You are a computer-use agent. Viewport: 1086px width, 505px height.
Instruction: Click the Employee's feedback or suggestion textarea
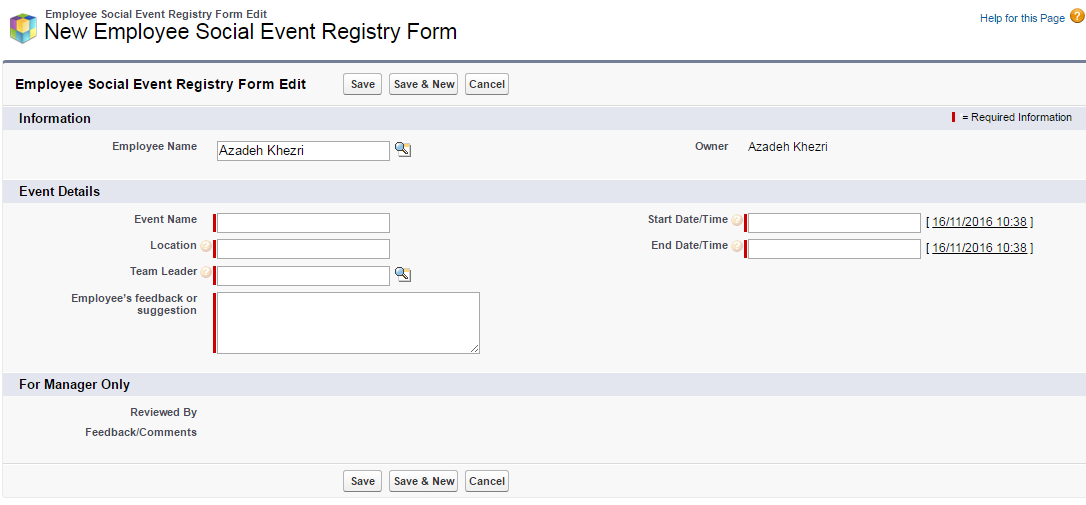tap(347, 323)
